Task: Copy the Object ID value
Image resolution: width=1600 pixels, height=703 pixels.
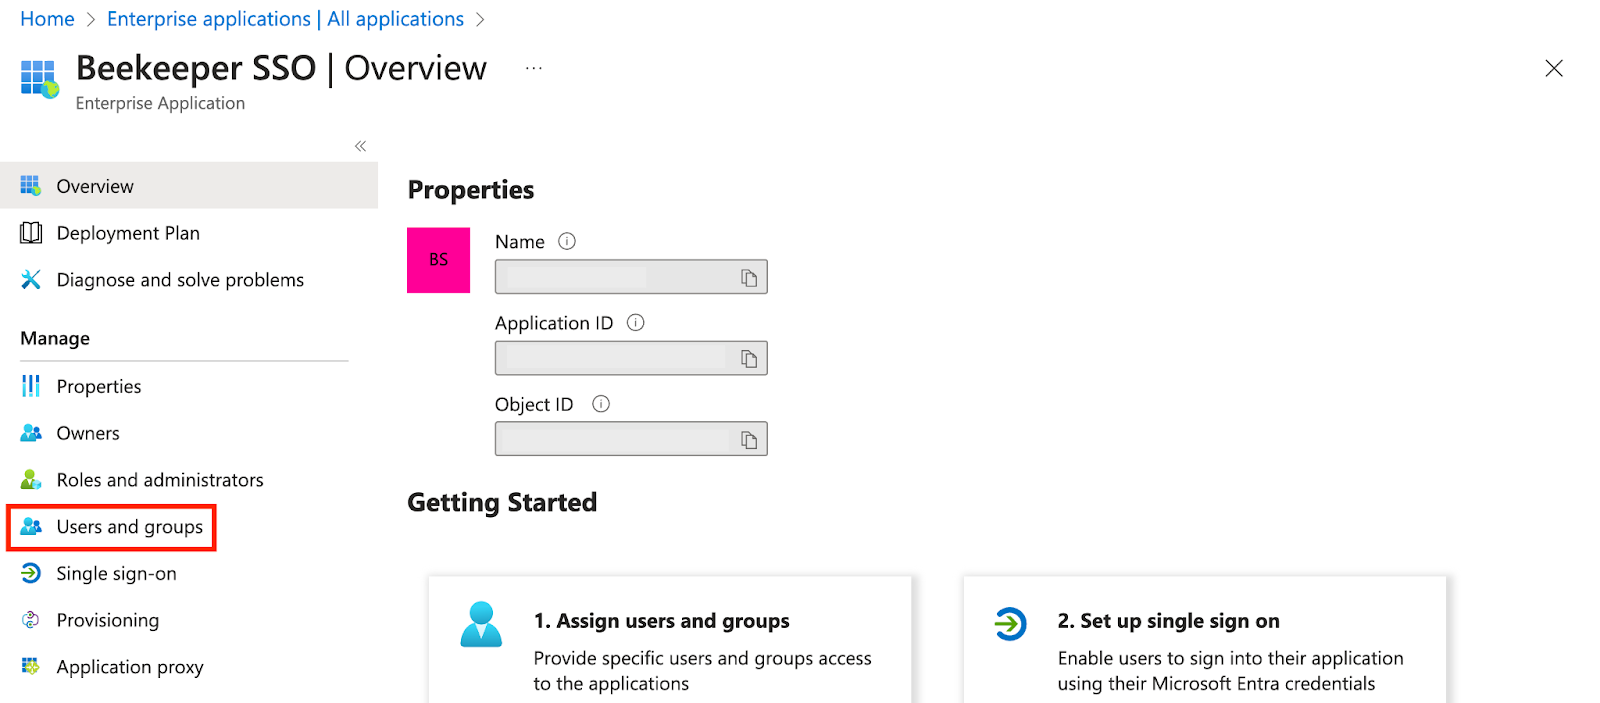Action: tap(749, 439)
